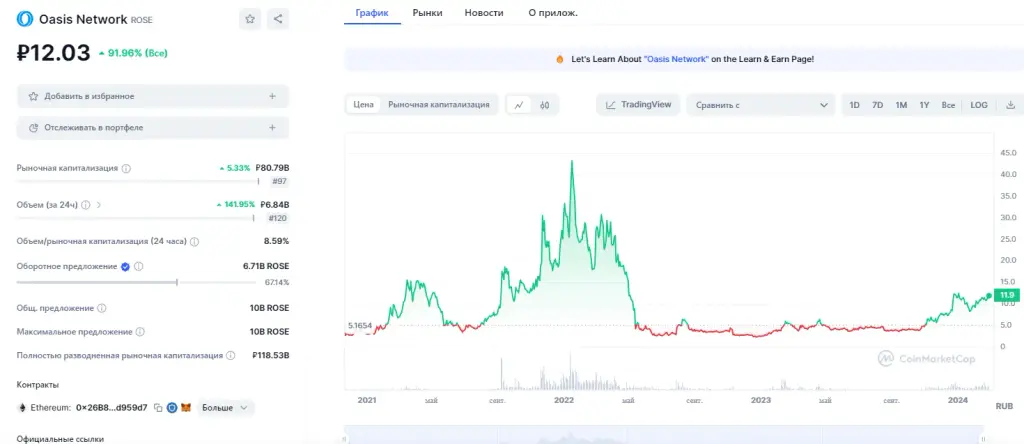This screenshot has height=444, width=1024.
Task: Click the 6.71B ROSE supply value
Action: tap(266, 266)
